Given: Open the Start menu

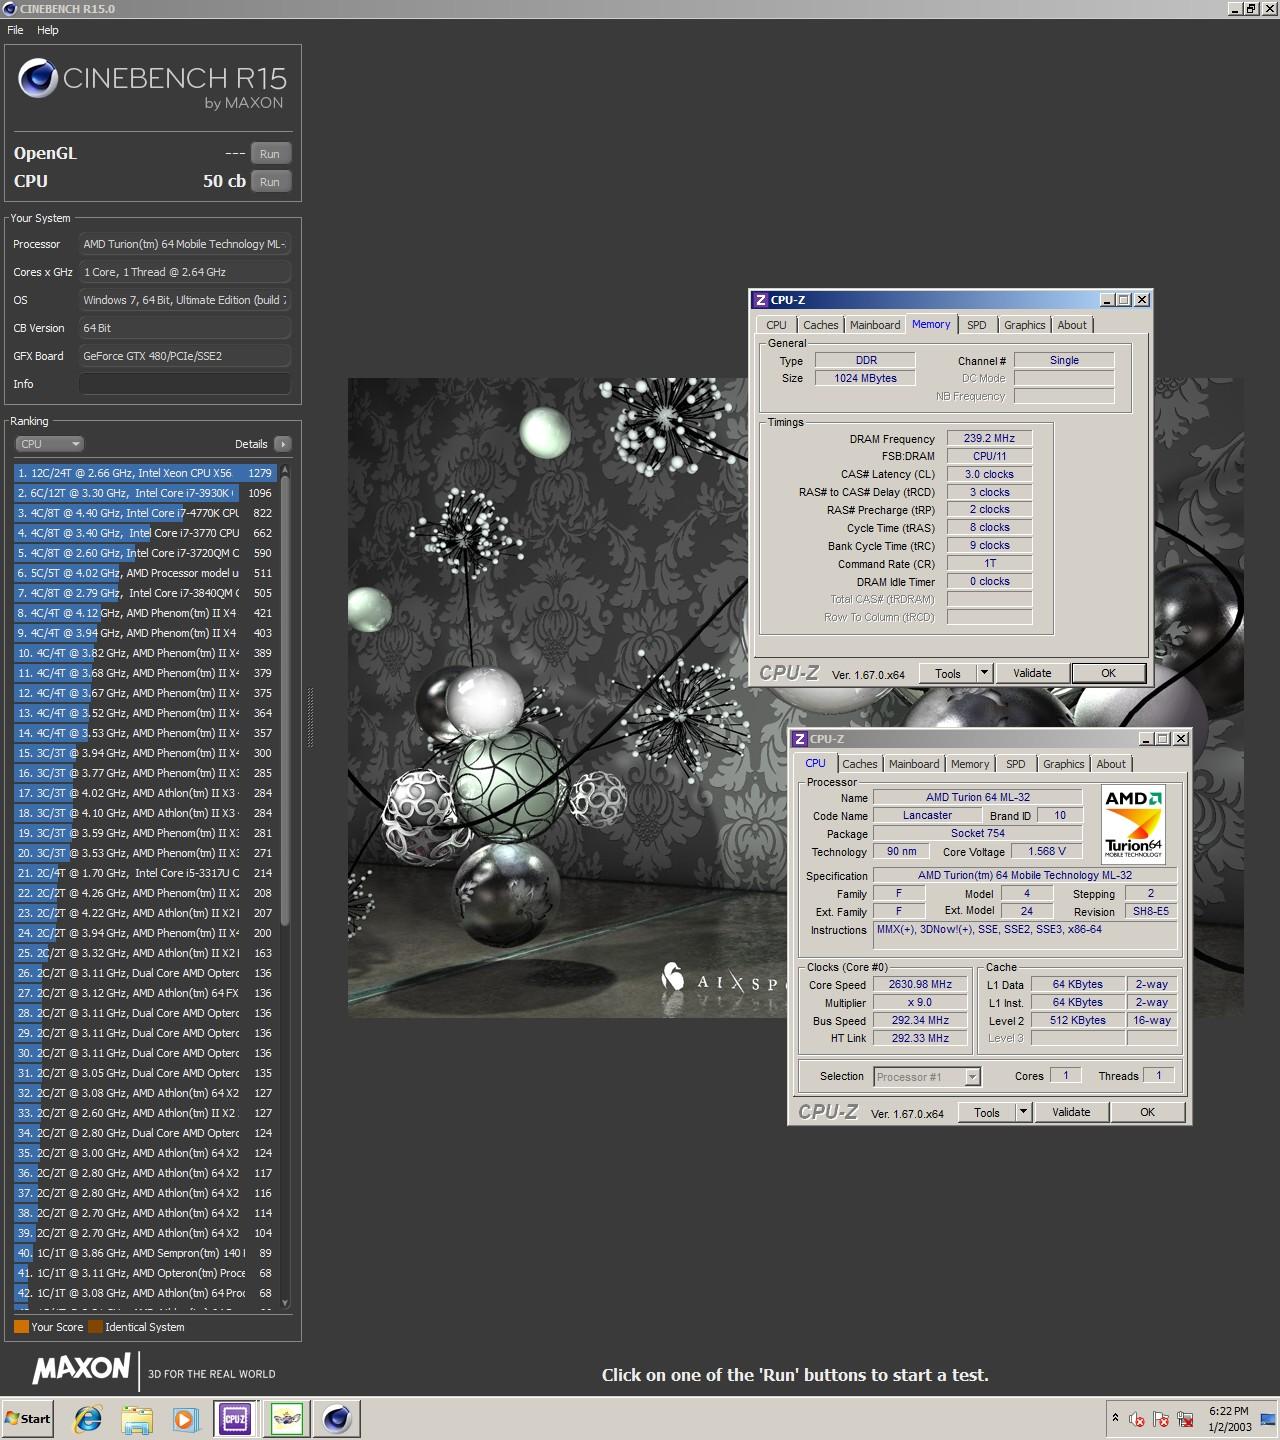Looking at the screenshot, I should pos(28,1418).
